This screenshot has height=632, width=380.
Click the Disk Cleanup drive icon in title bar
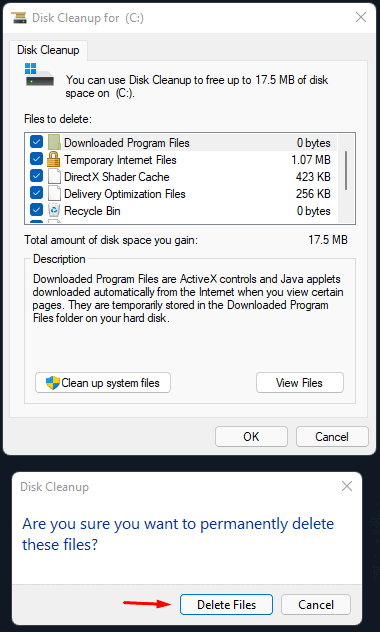(19, 17)
